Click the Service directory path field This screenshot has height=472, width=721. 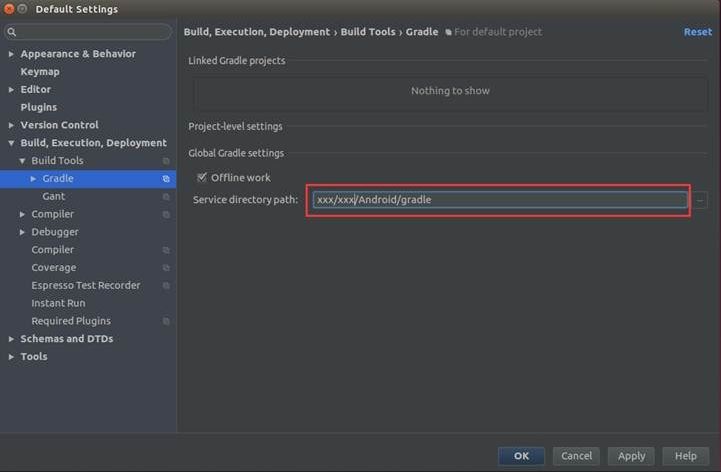coord(500,200)
